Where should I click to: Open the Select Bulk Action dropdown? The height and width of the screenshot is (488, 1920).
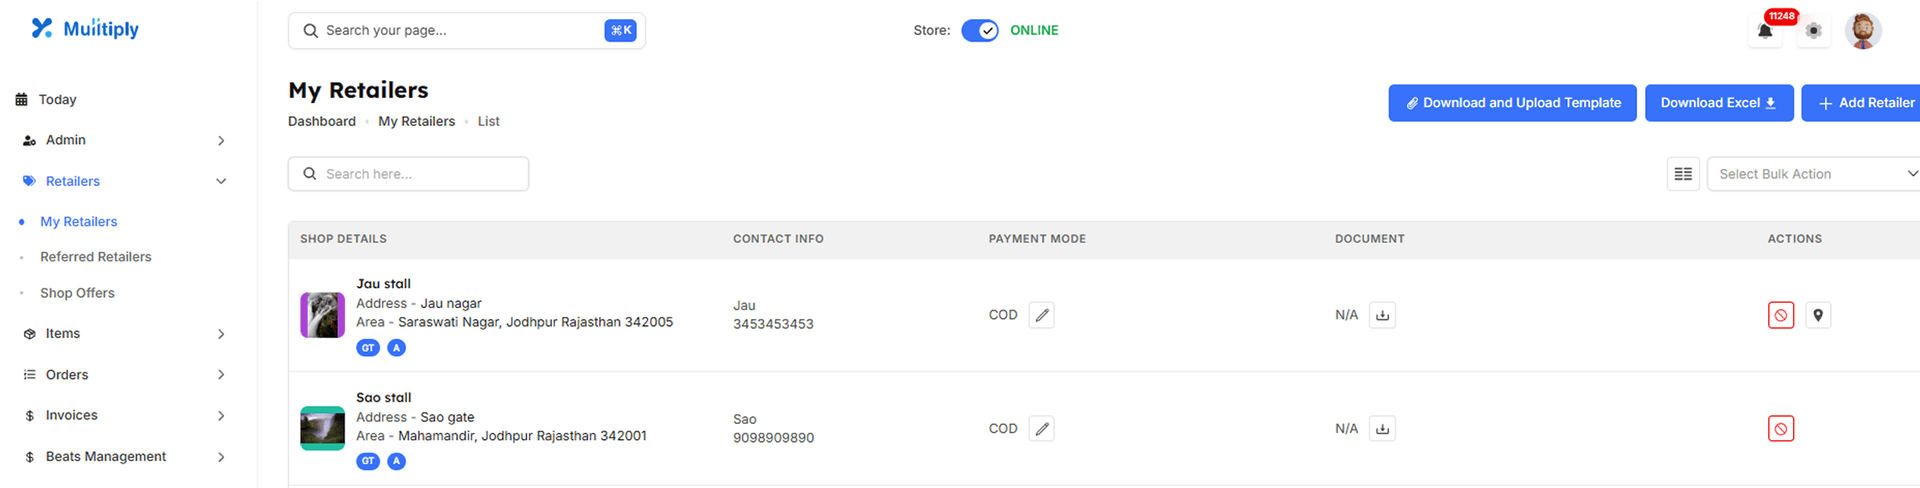tap(1813, 174)
